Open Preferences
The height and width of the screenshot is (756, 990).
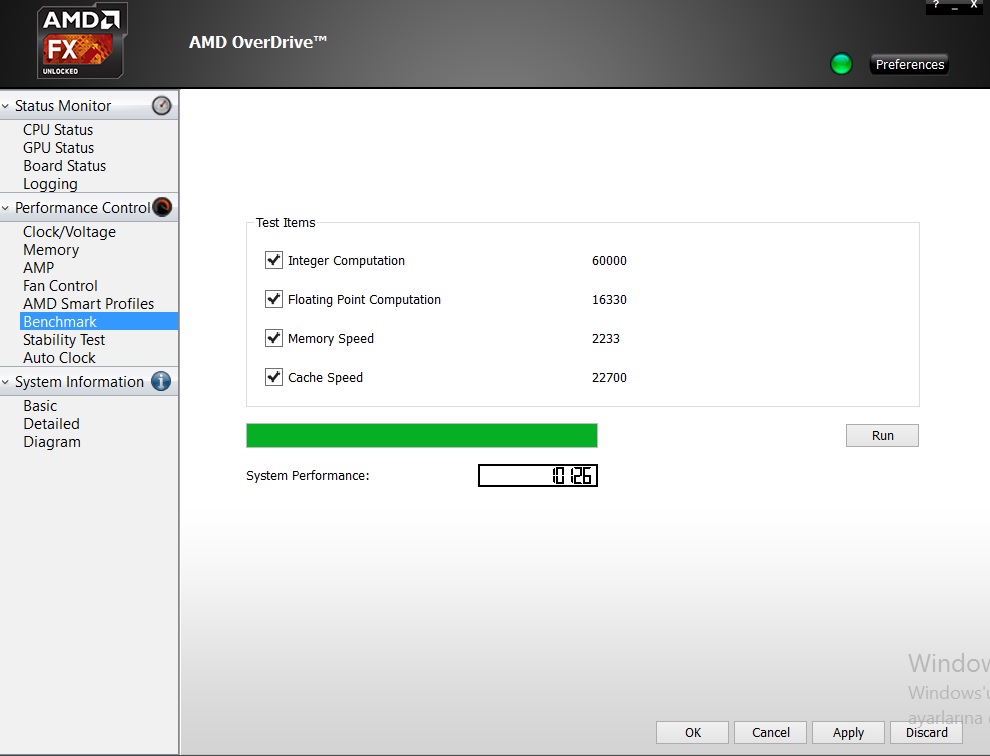909,64
